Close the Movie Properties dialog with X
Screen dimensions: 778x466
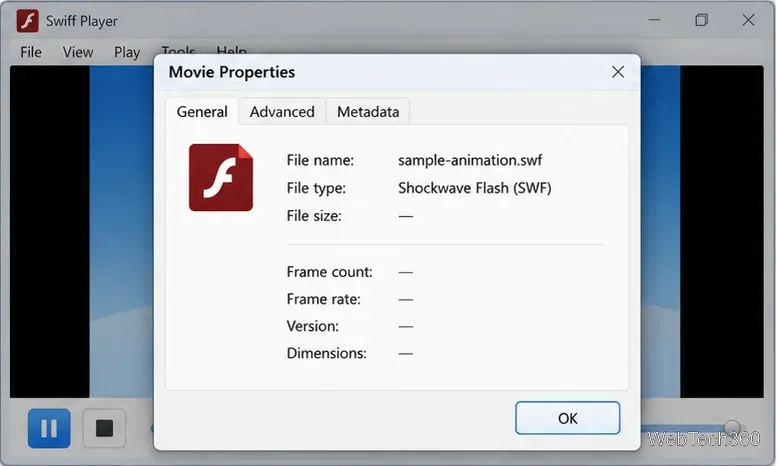pyautogui.click(x=618, y=72)
